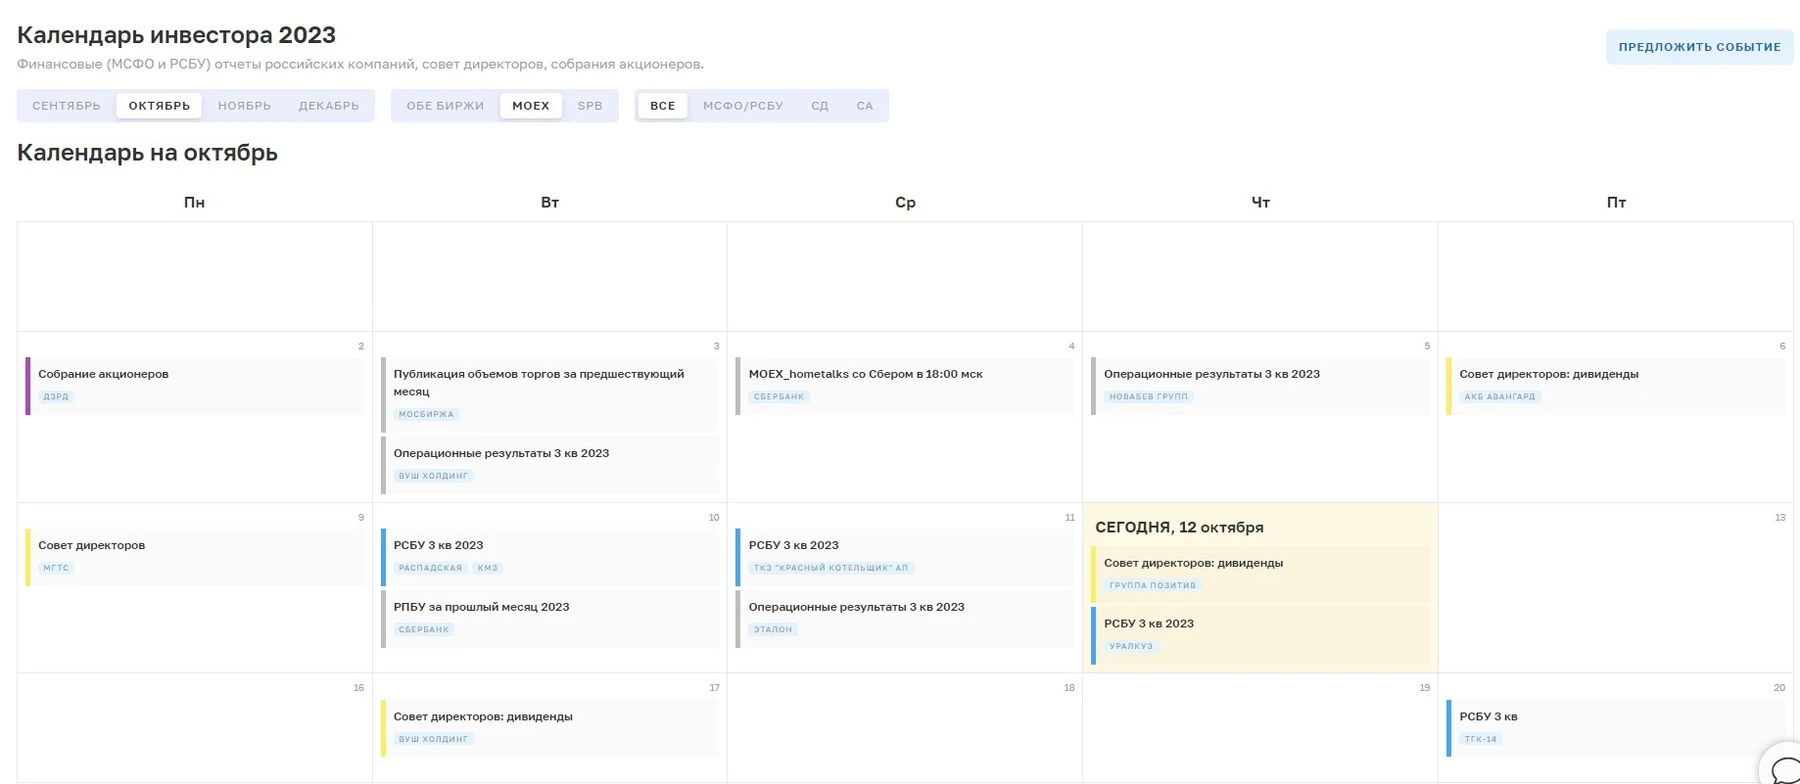
Task: Click the ЭТАЛОН company tag
Action: click(x=773, y=630)
